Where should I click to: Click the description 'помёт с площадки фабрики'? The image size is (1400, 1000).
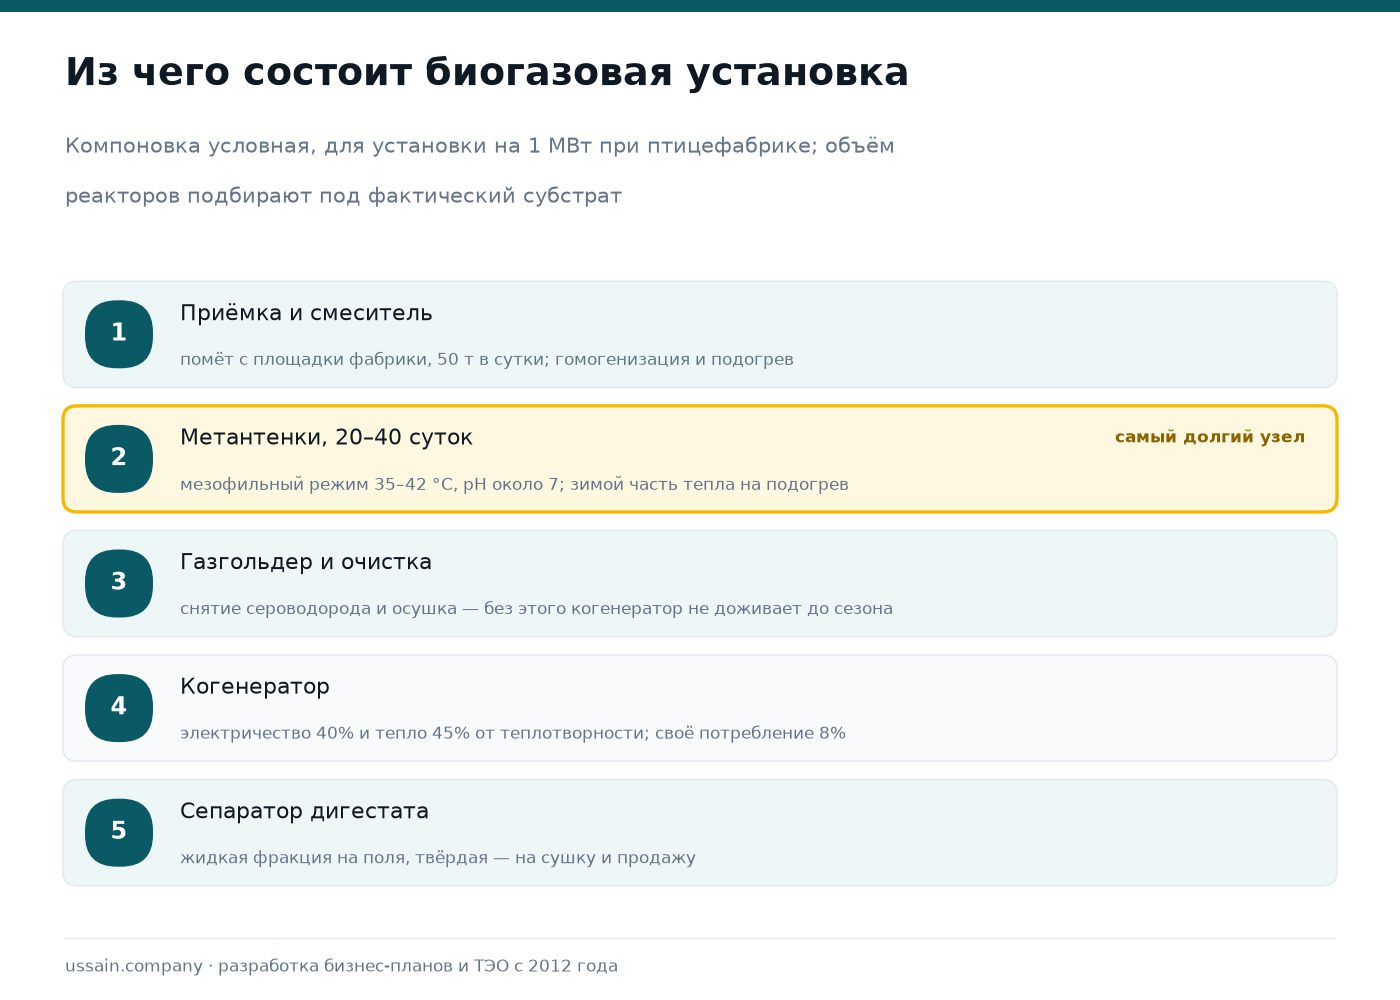point(487,359)
